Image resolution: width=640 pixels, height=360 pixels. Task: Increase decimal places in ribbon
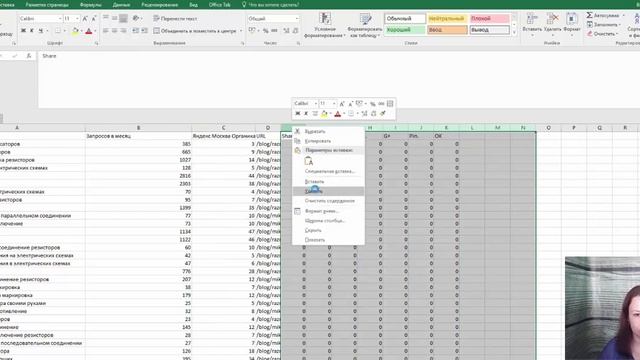(x=286, y=31)
